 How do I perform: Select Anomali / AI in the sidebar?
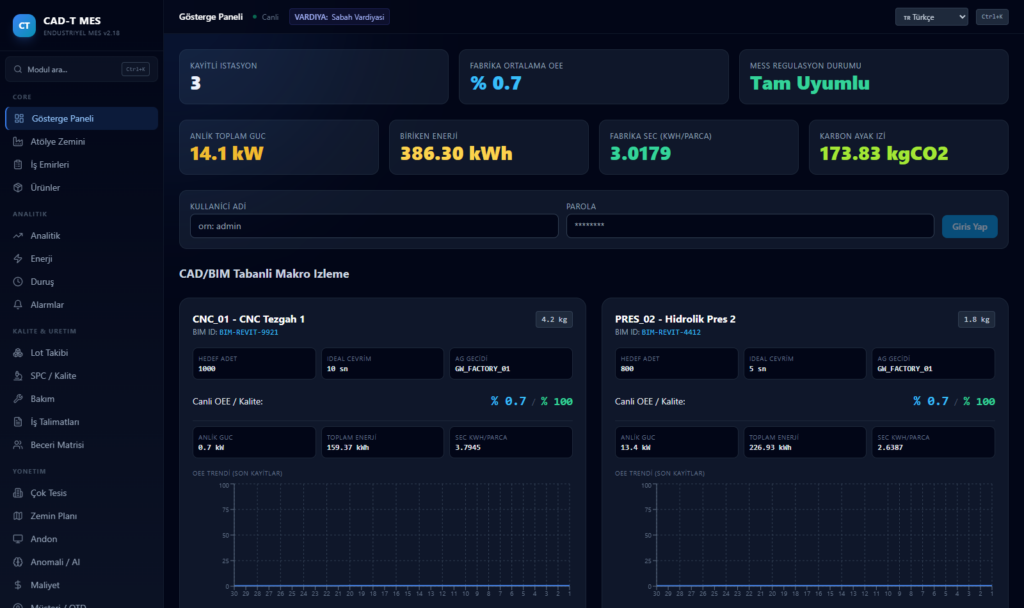82,562
